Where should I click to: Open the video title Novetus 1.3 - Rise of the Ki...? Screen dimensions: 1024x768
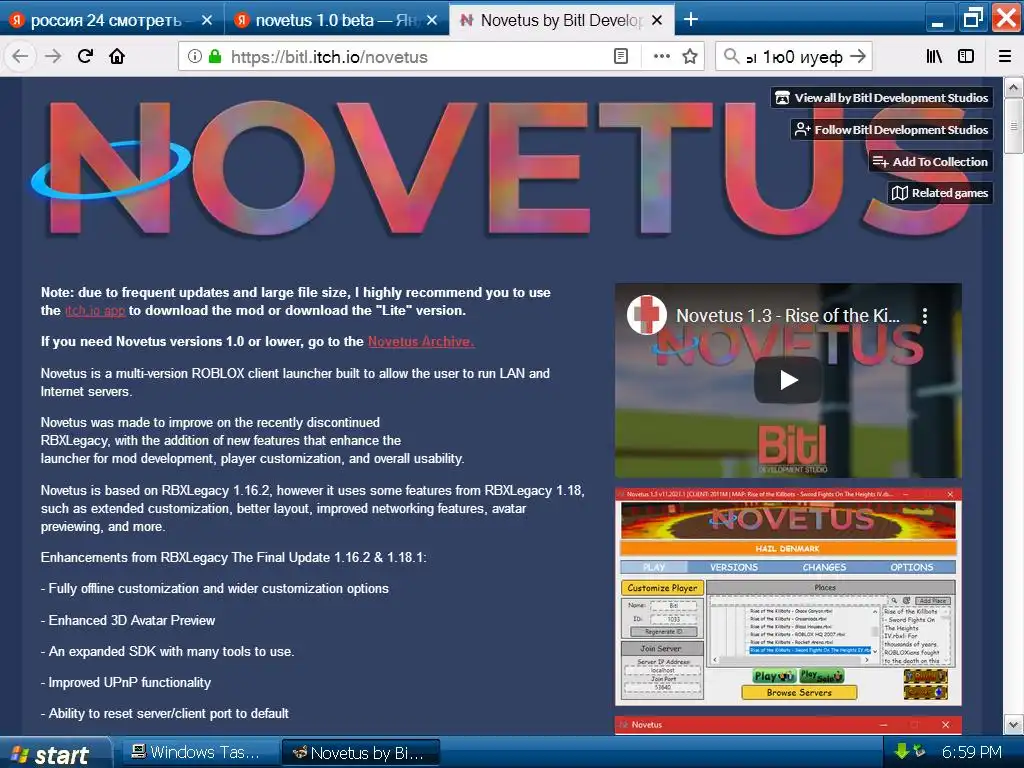pyautogui.click(x=788, y=315)
